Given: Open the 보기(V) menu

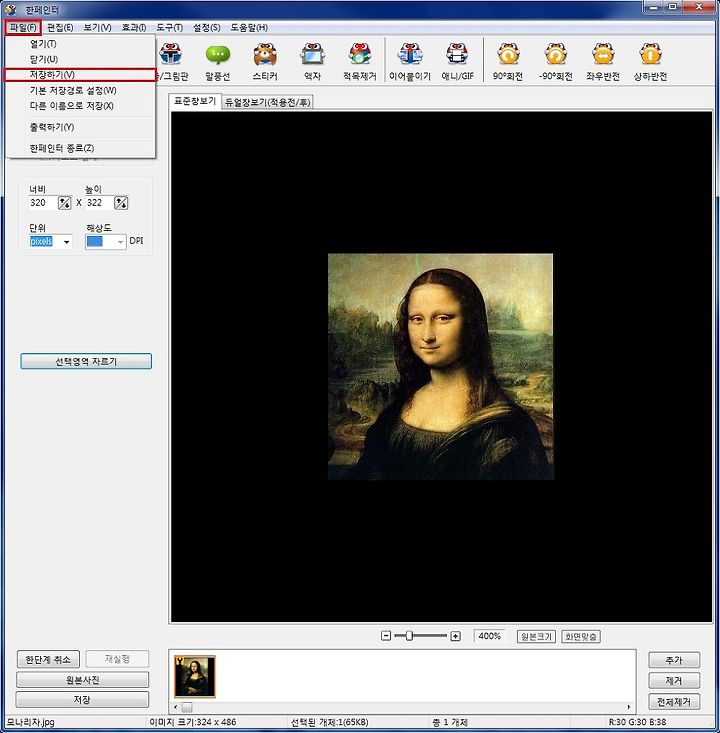Looking at the screenshot, I should (x=97, y=28).
